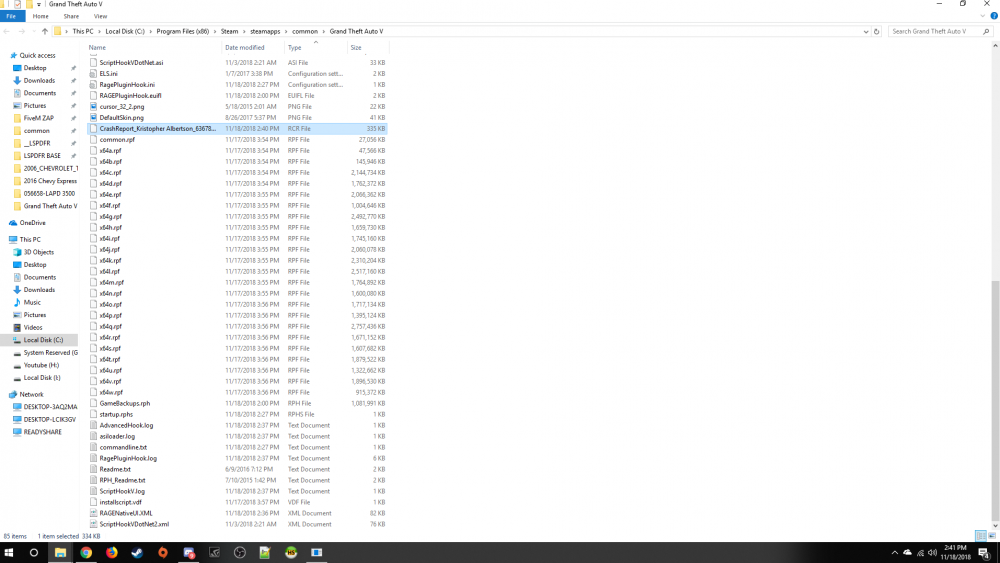1000x563 pixels.
Task: Open Steam from the taskbar
Action: pyautogui.click(x=137, y=553)
